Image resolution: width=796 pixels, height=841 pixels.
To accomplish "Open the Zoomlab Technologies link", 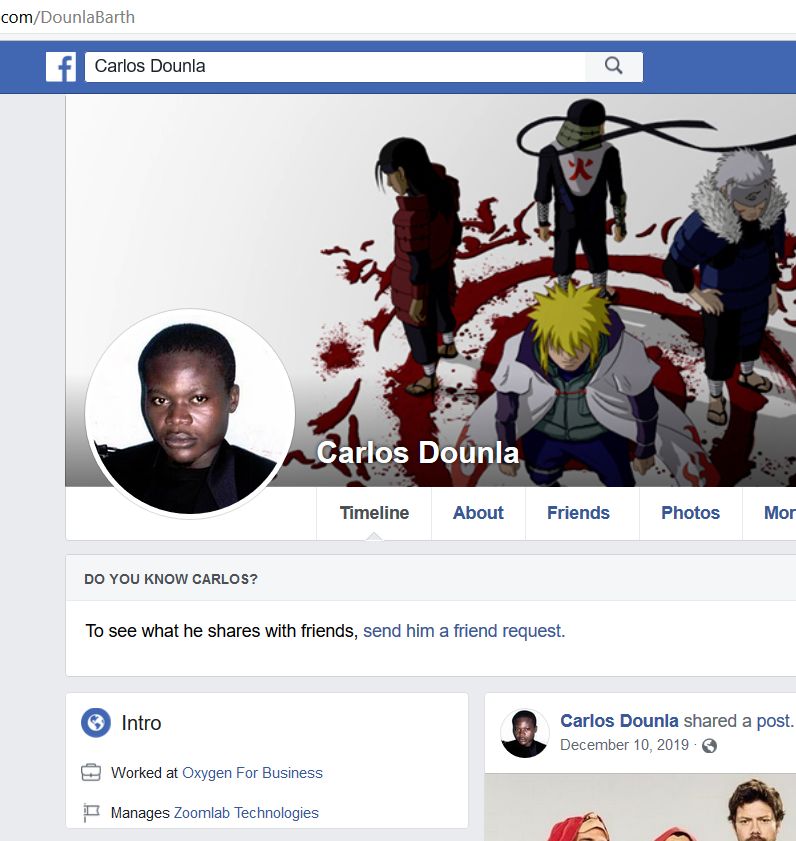I will [x=246, y=813].
